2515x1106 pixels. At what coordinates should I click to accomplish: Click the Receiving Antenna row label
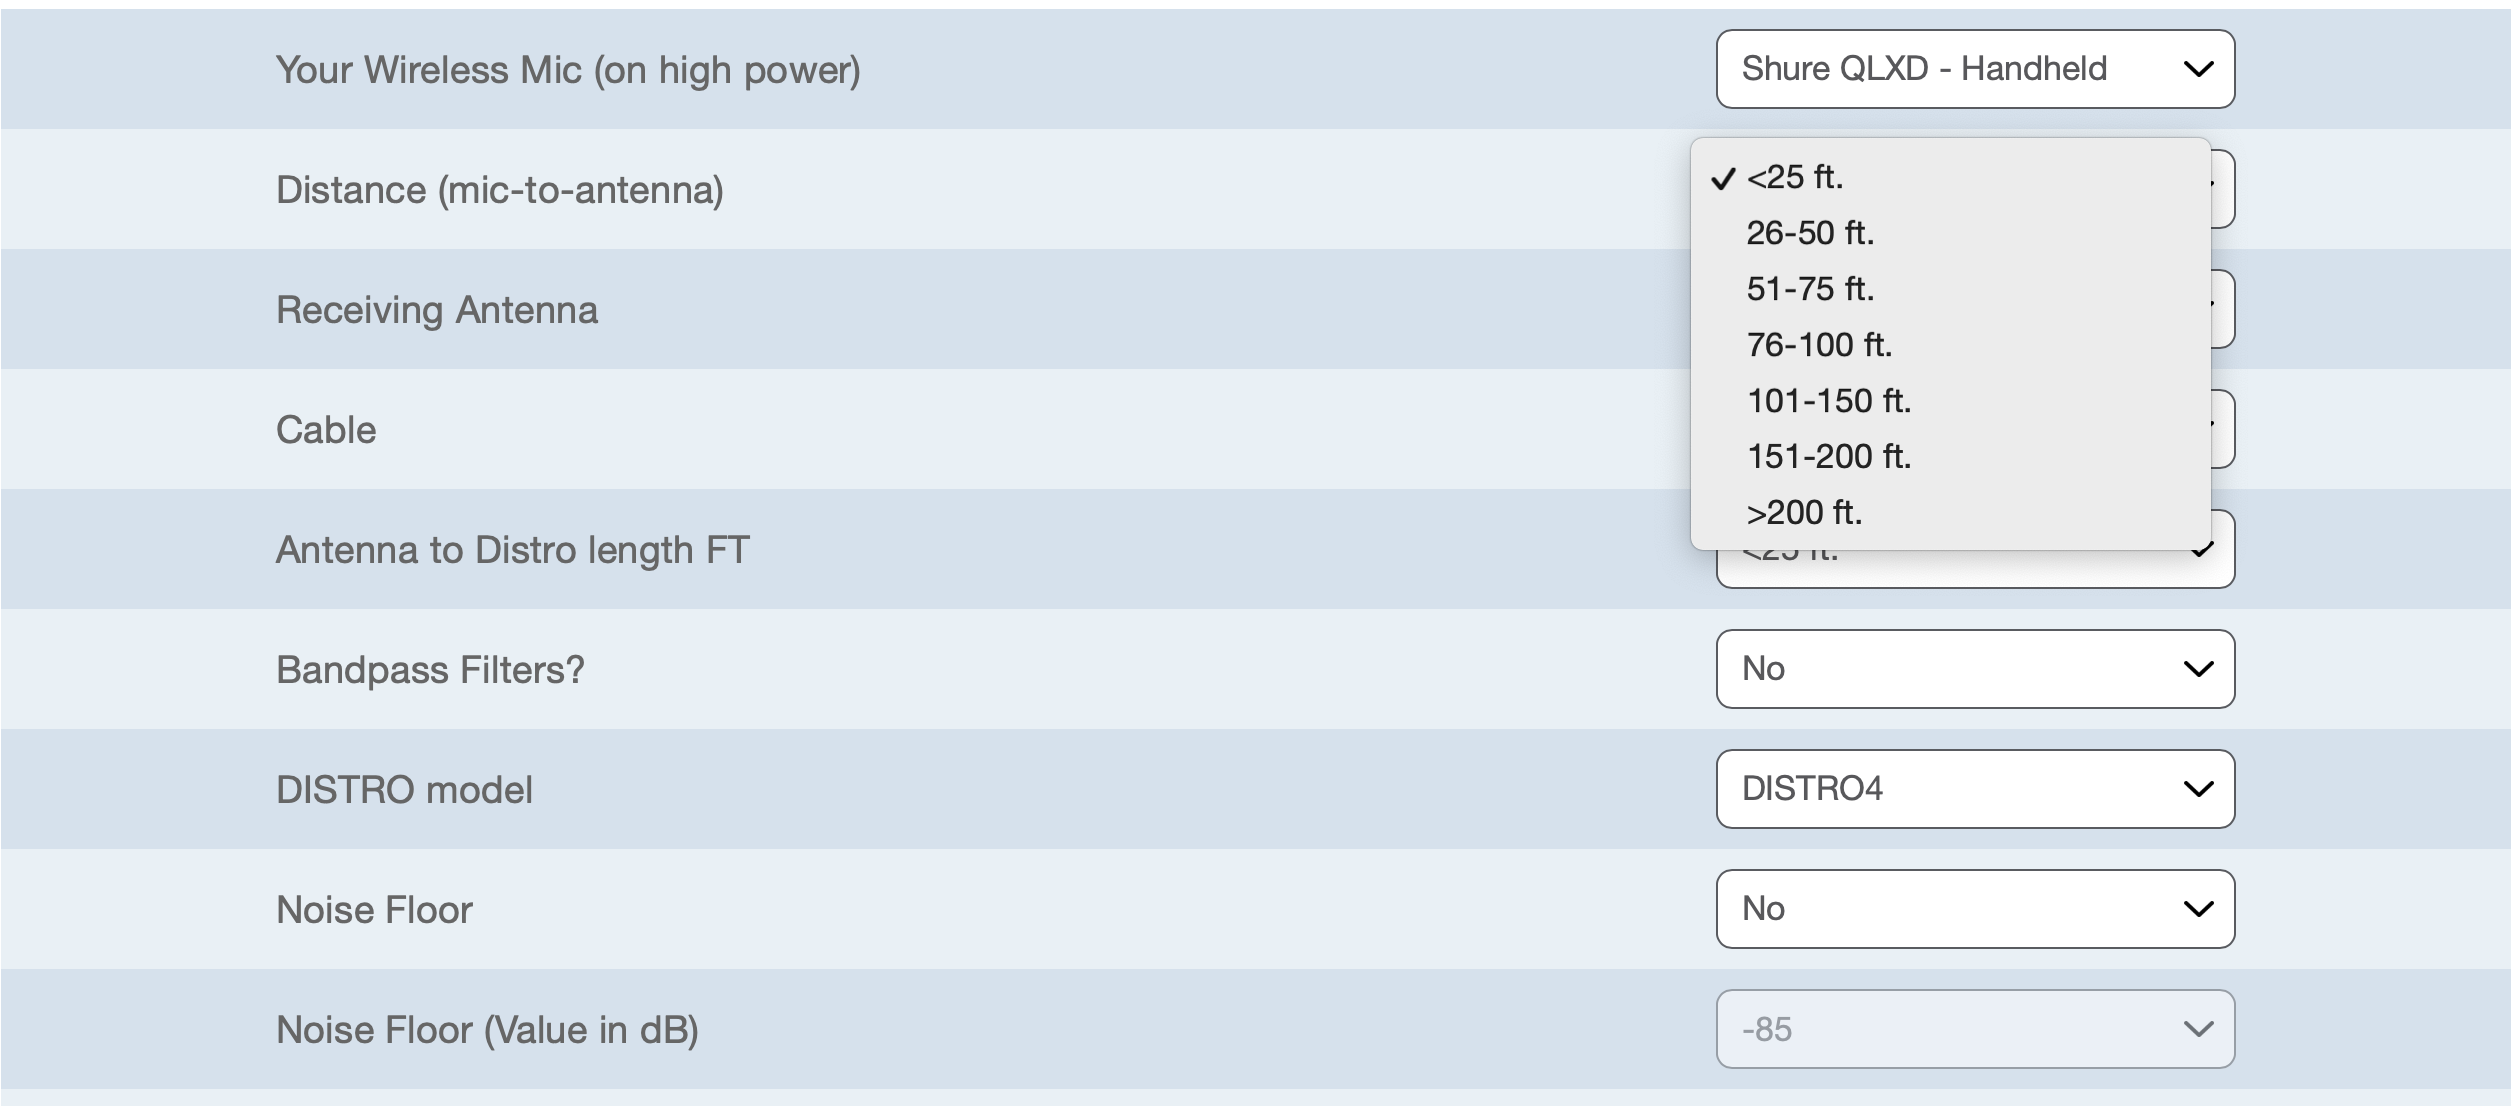[x=437, y=310]
